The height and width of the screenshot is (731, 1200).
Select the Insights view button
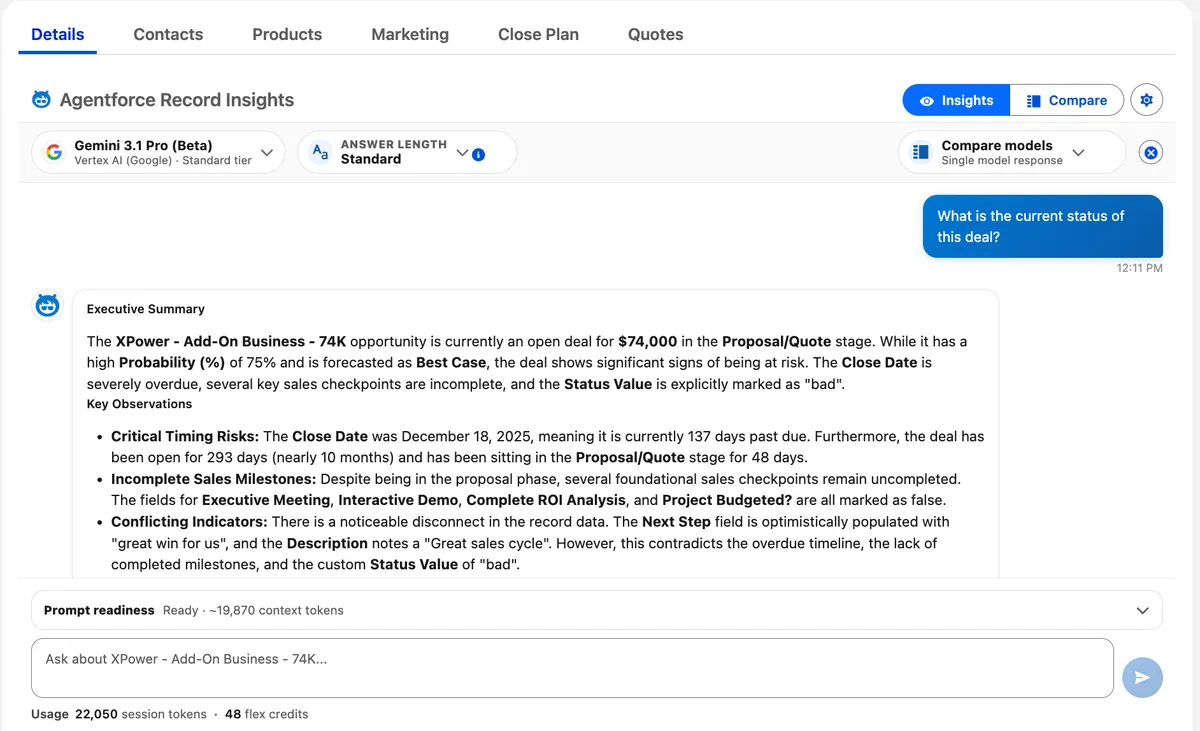tap(956, 100)
